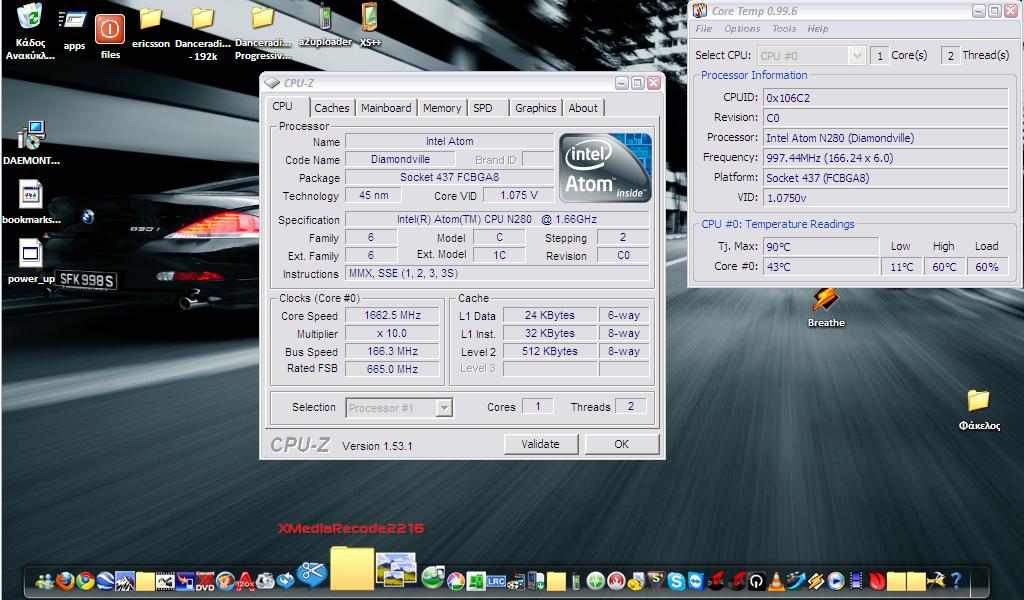Screen dimensions: 1024x600
Task: Open the a2uploader desktop shortcut
Action: coord(325,25)
